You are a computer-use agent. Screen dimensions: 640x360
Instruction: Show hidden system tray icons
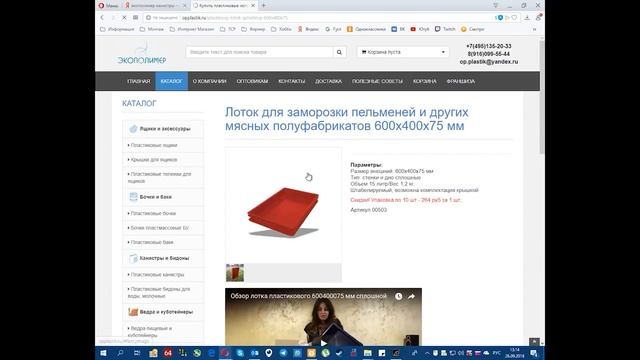[427, 353]
